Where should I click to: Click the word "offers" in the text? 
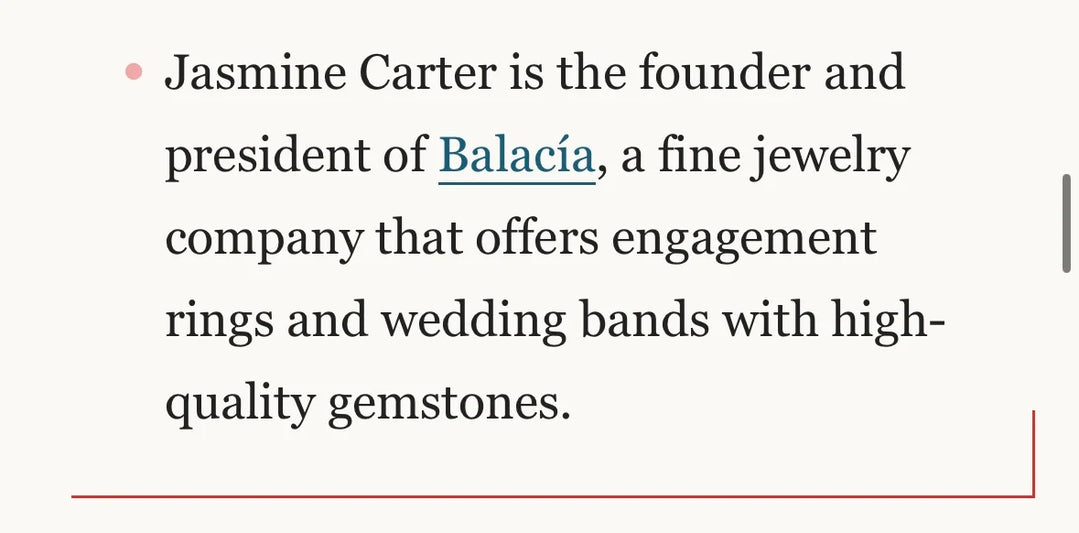pyautogui.click(x=537, y=237)
